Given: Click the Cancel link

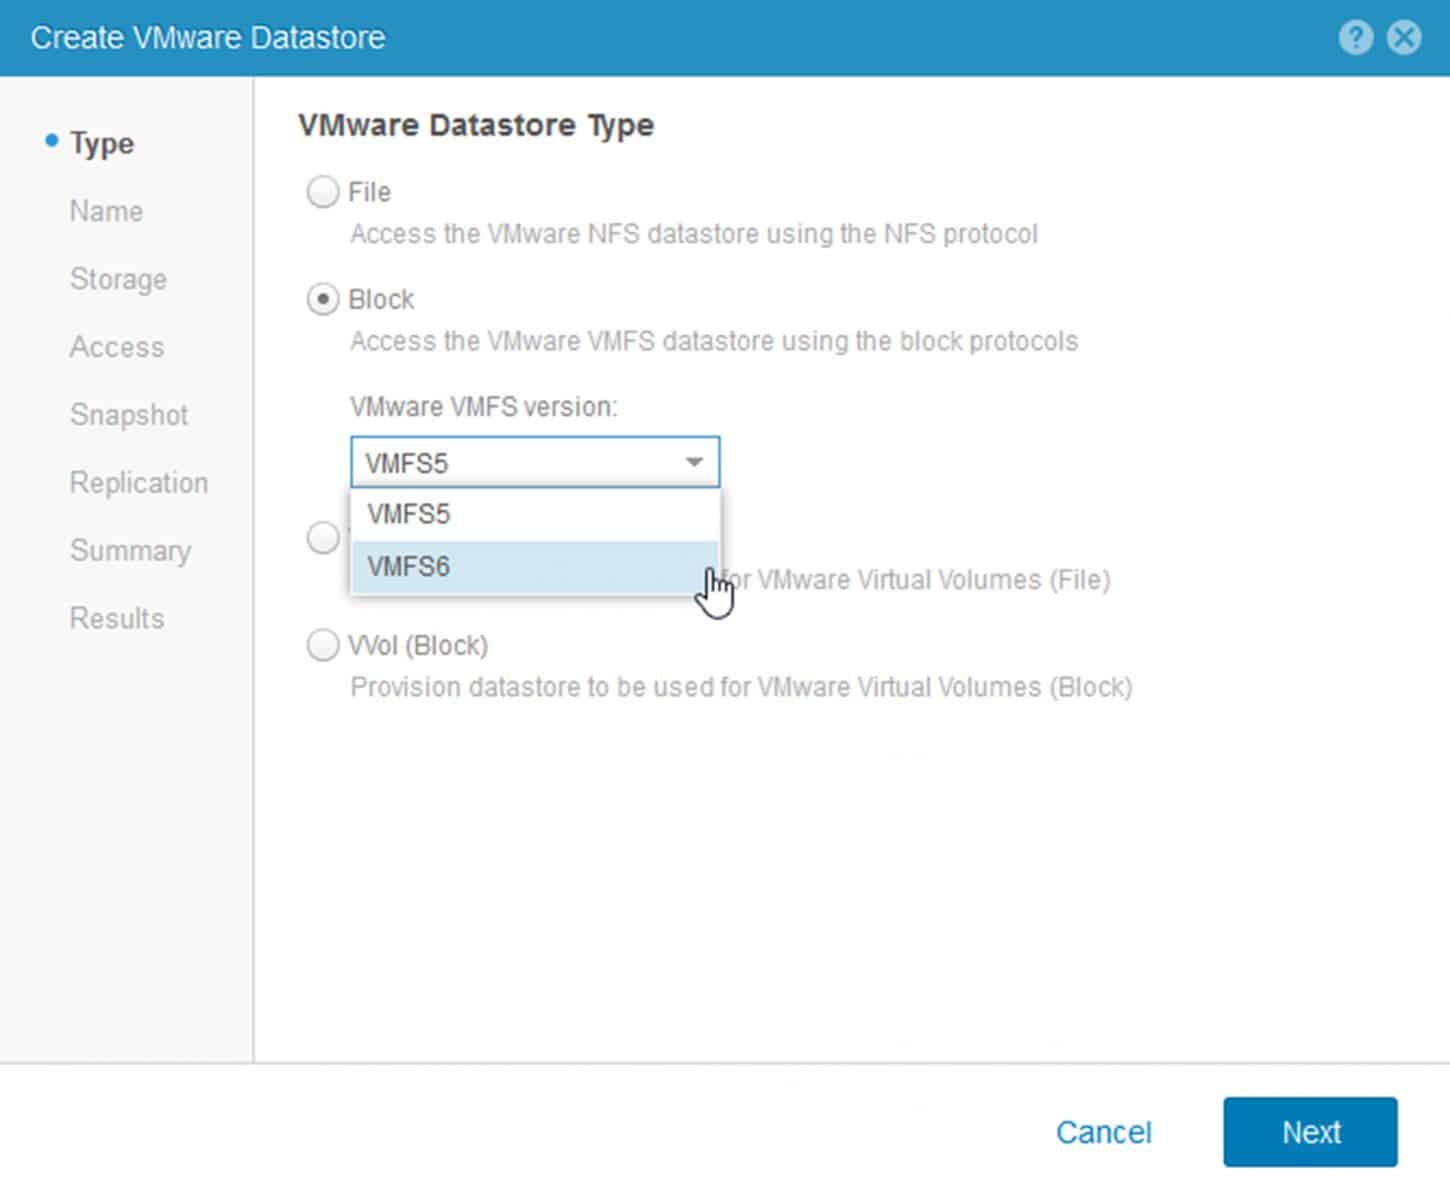Looking at the screenshot, I should 1104,1132.
